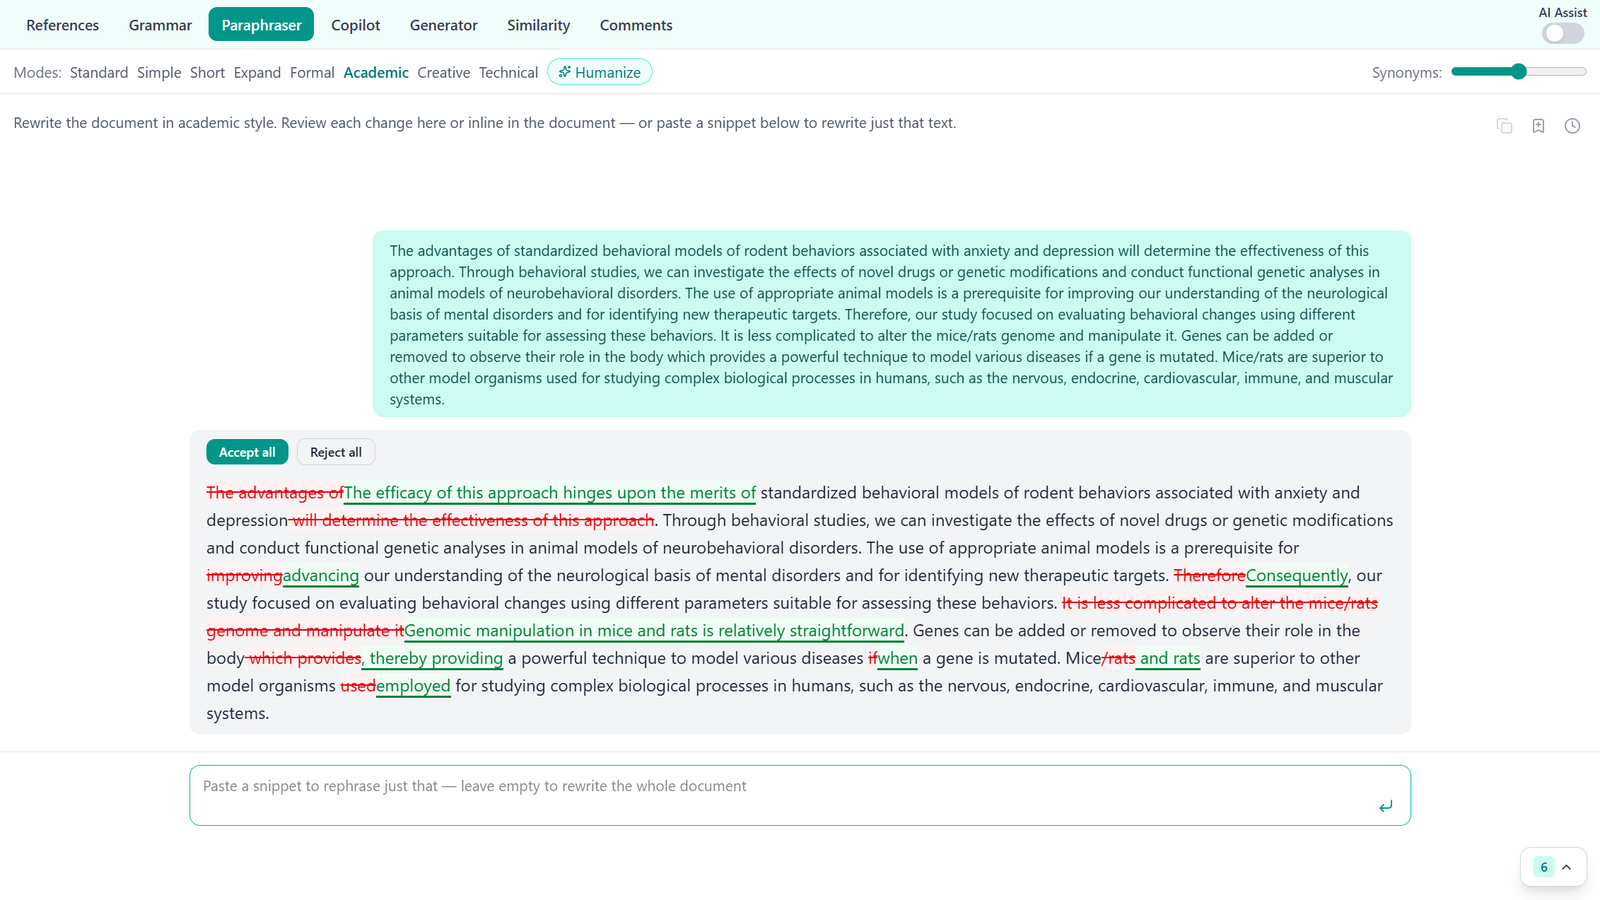The height and width of the screenshot is (900, 1600).
Task: Submit snippet with the enter arrow icon
Action: coord(1385,806)
